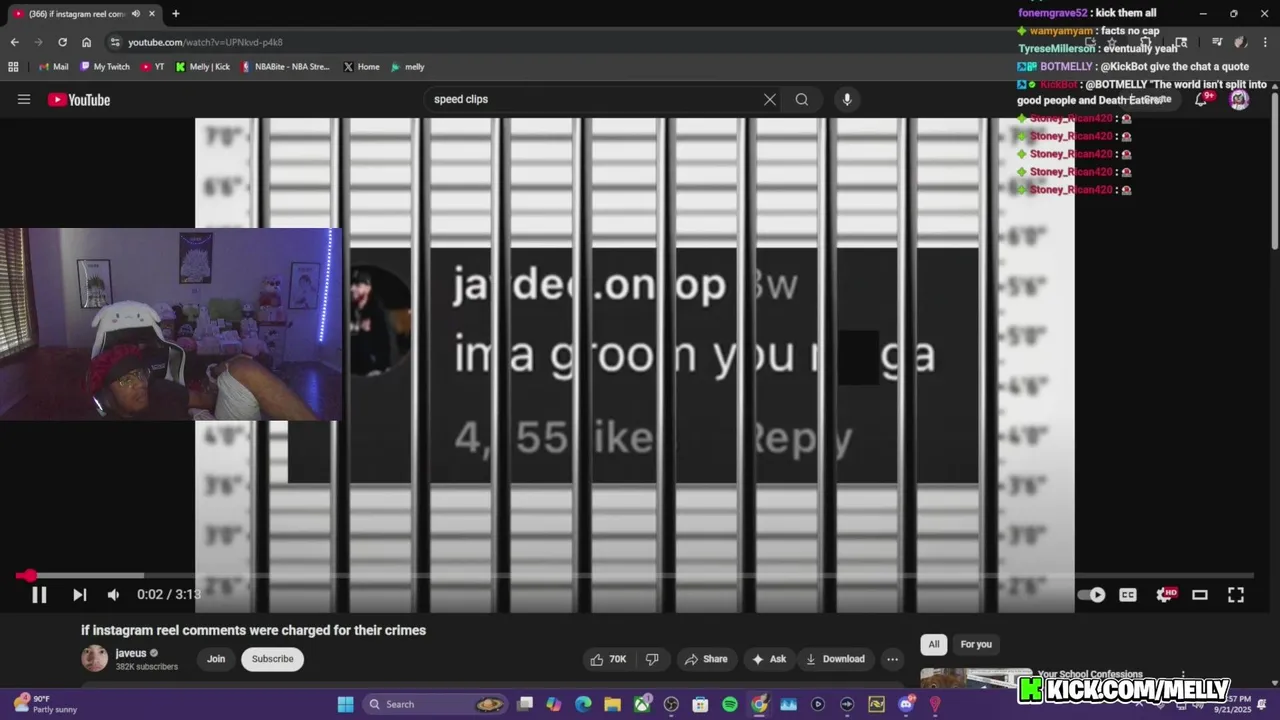Open the NBABite bookmark
This screenshot has width=1280, height=720.
(285, 67)
